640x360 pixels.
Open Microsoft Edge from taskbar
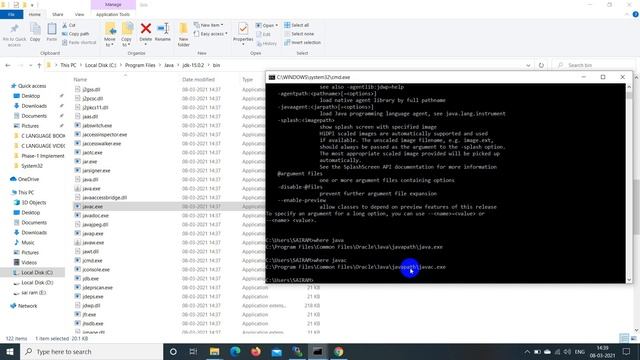235,351
